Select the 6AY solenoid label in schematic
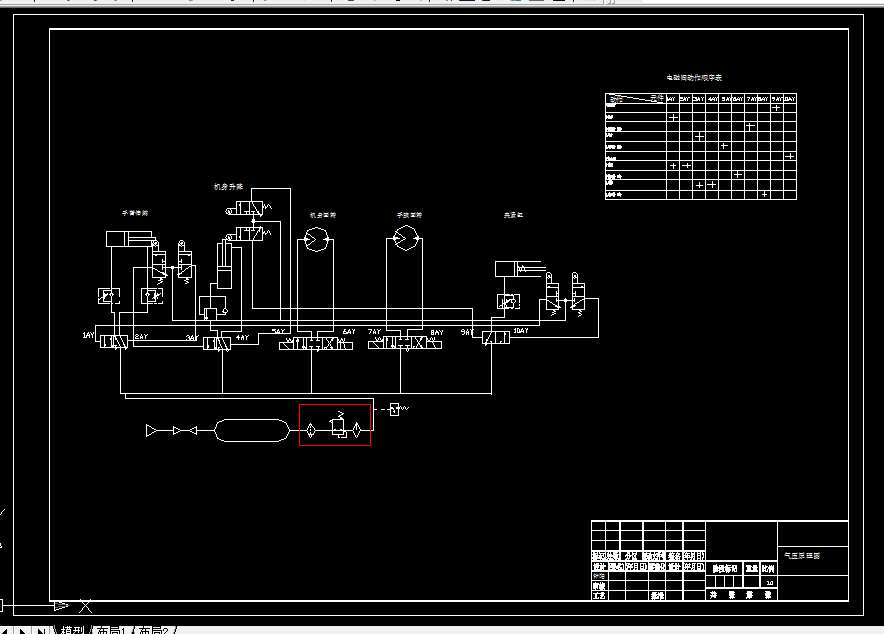The width and height of the screenshot is (884, 634). (349, 332)
